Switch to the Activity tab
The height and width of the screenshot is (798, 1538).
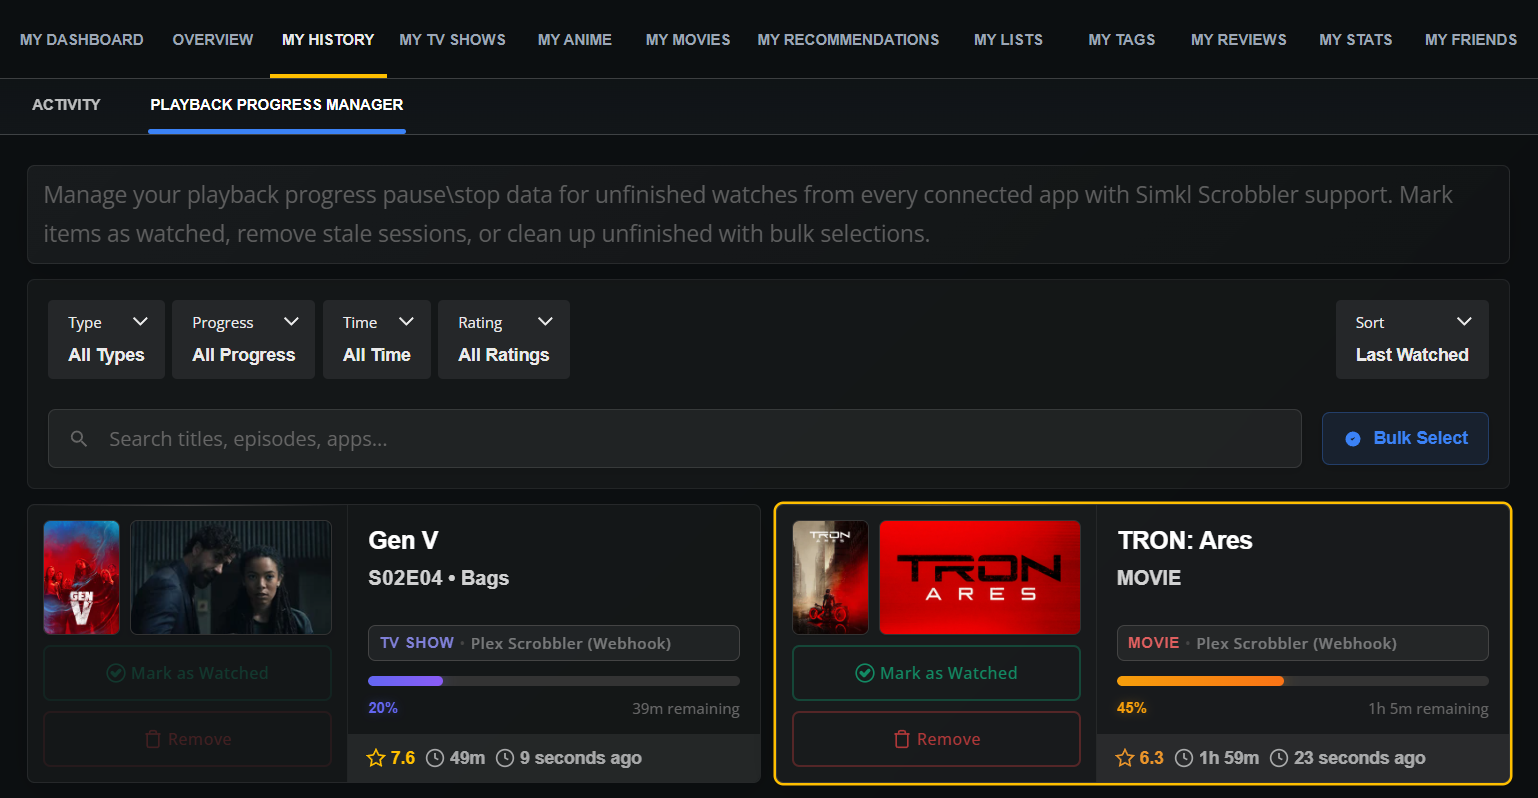click(66, 105)
